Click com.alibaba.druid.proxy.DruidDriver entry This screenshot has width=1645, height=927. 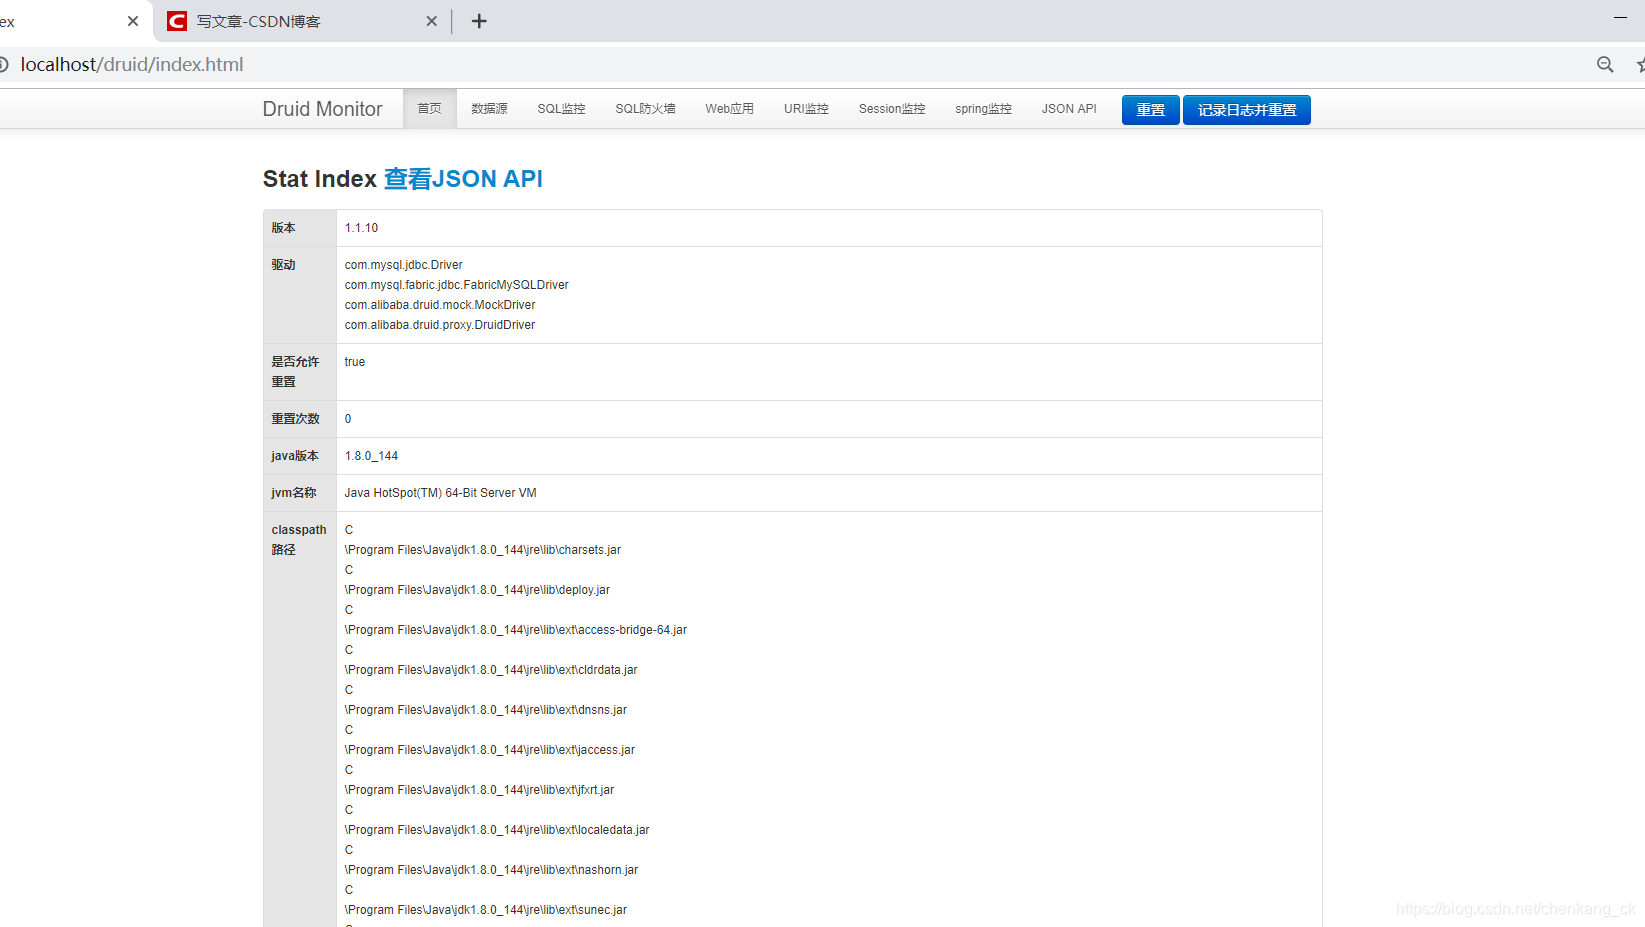[x=440, y=325]
